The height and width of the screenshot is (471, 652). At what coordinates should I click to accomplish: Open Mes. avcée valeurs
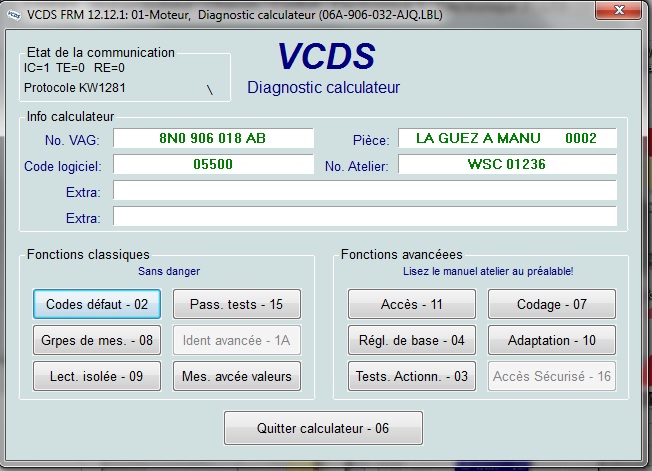click(x=237, y=376)
